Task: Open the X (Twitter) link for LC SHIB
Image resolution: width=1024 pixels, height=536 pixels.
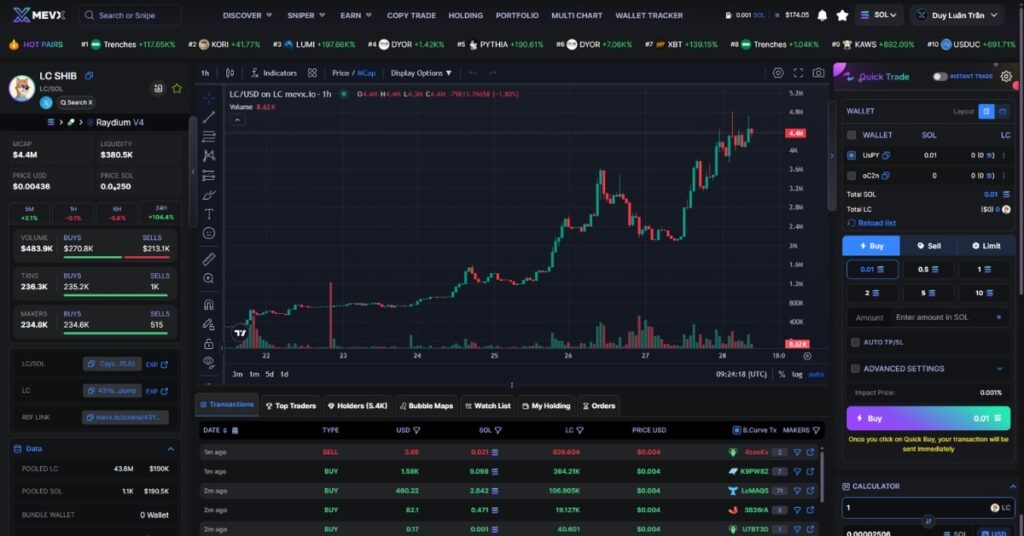Action: pyautogui.click(x=46, y=102)
